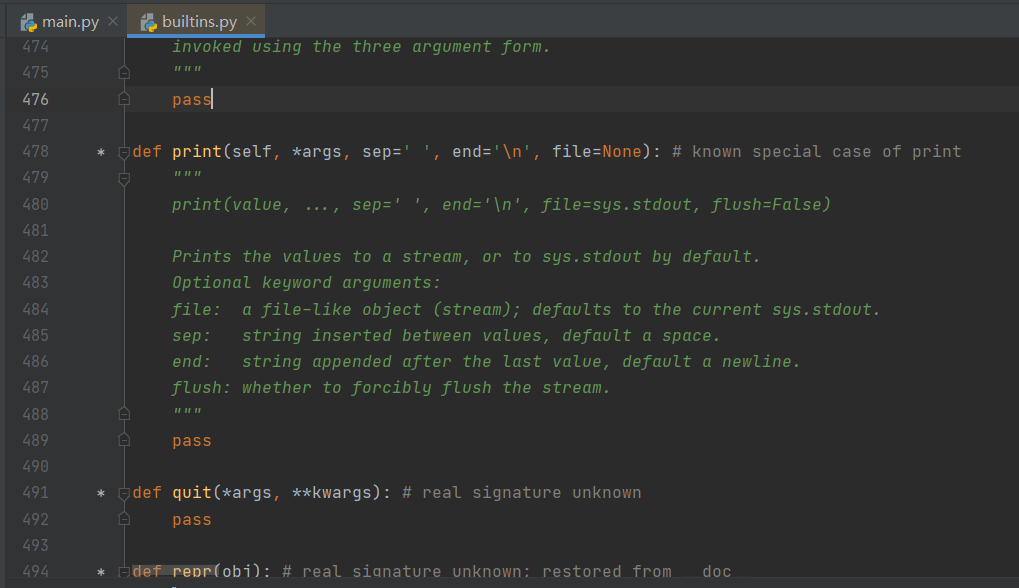The width and height of the screenshot is (1019, 588).
Task: Collapse the repr function at line 494
Action: pos(123,570)
